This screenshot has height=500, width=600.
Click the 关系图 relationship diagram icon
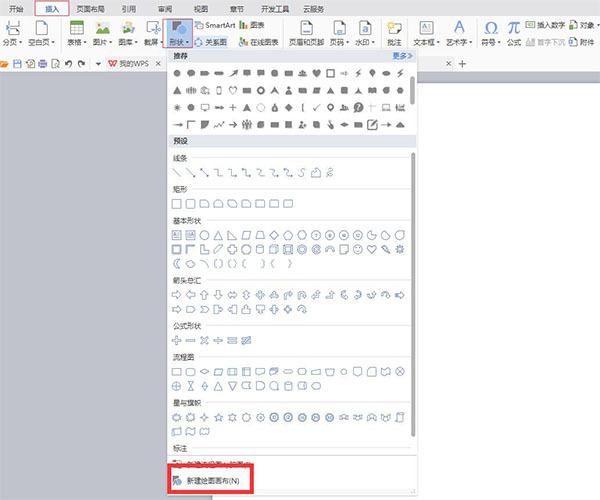tap(211, 42)
